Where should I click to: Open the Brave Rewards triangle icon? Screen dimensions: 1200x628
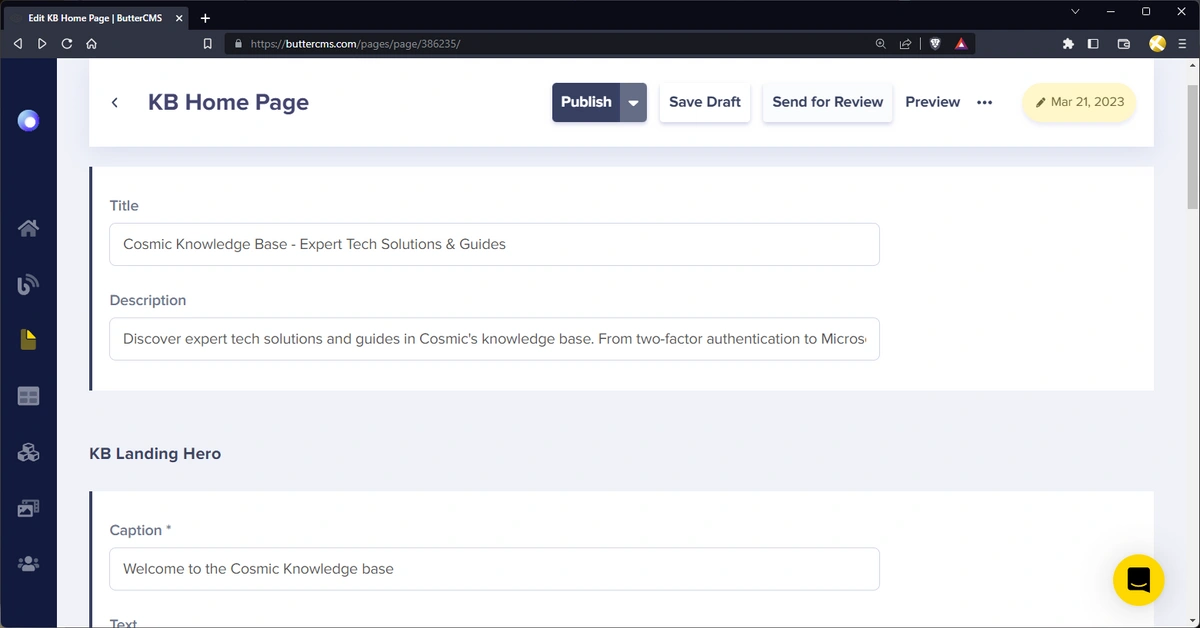coord(960,44)
